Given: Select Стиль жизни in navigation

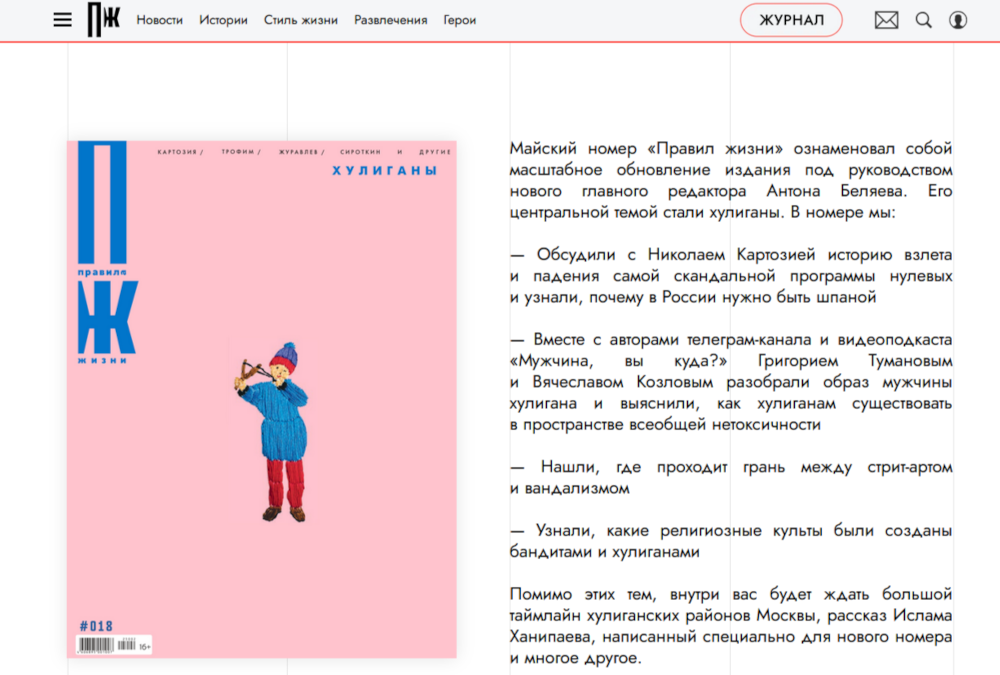Looking at the screenshot, I should click(x=301, y=20).
